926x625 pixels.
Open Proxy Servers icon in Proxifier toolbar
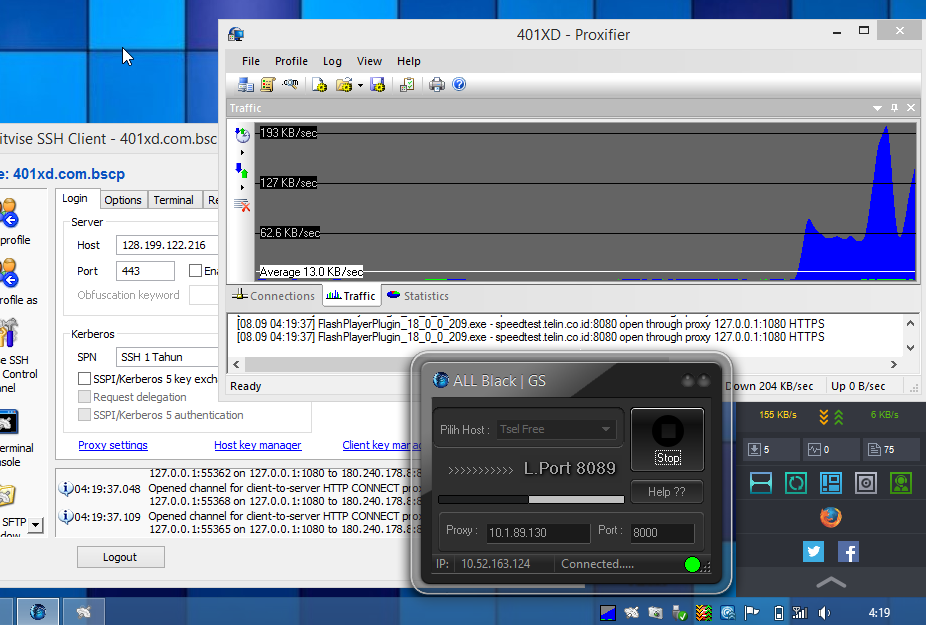(x=246, y=84)
